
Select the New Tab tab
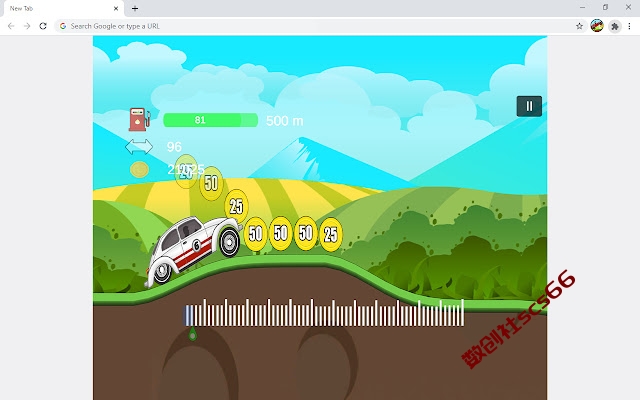pyautogui.click(x=64, y=9)
